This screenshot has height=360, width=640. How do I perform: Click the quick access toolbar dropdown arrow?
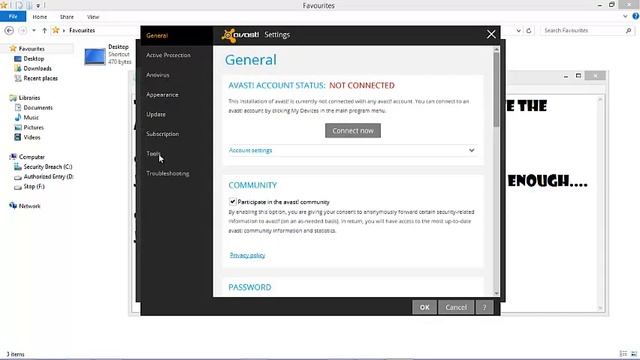coord(38,6)
